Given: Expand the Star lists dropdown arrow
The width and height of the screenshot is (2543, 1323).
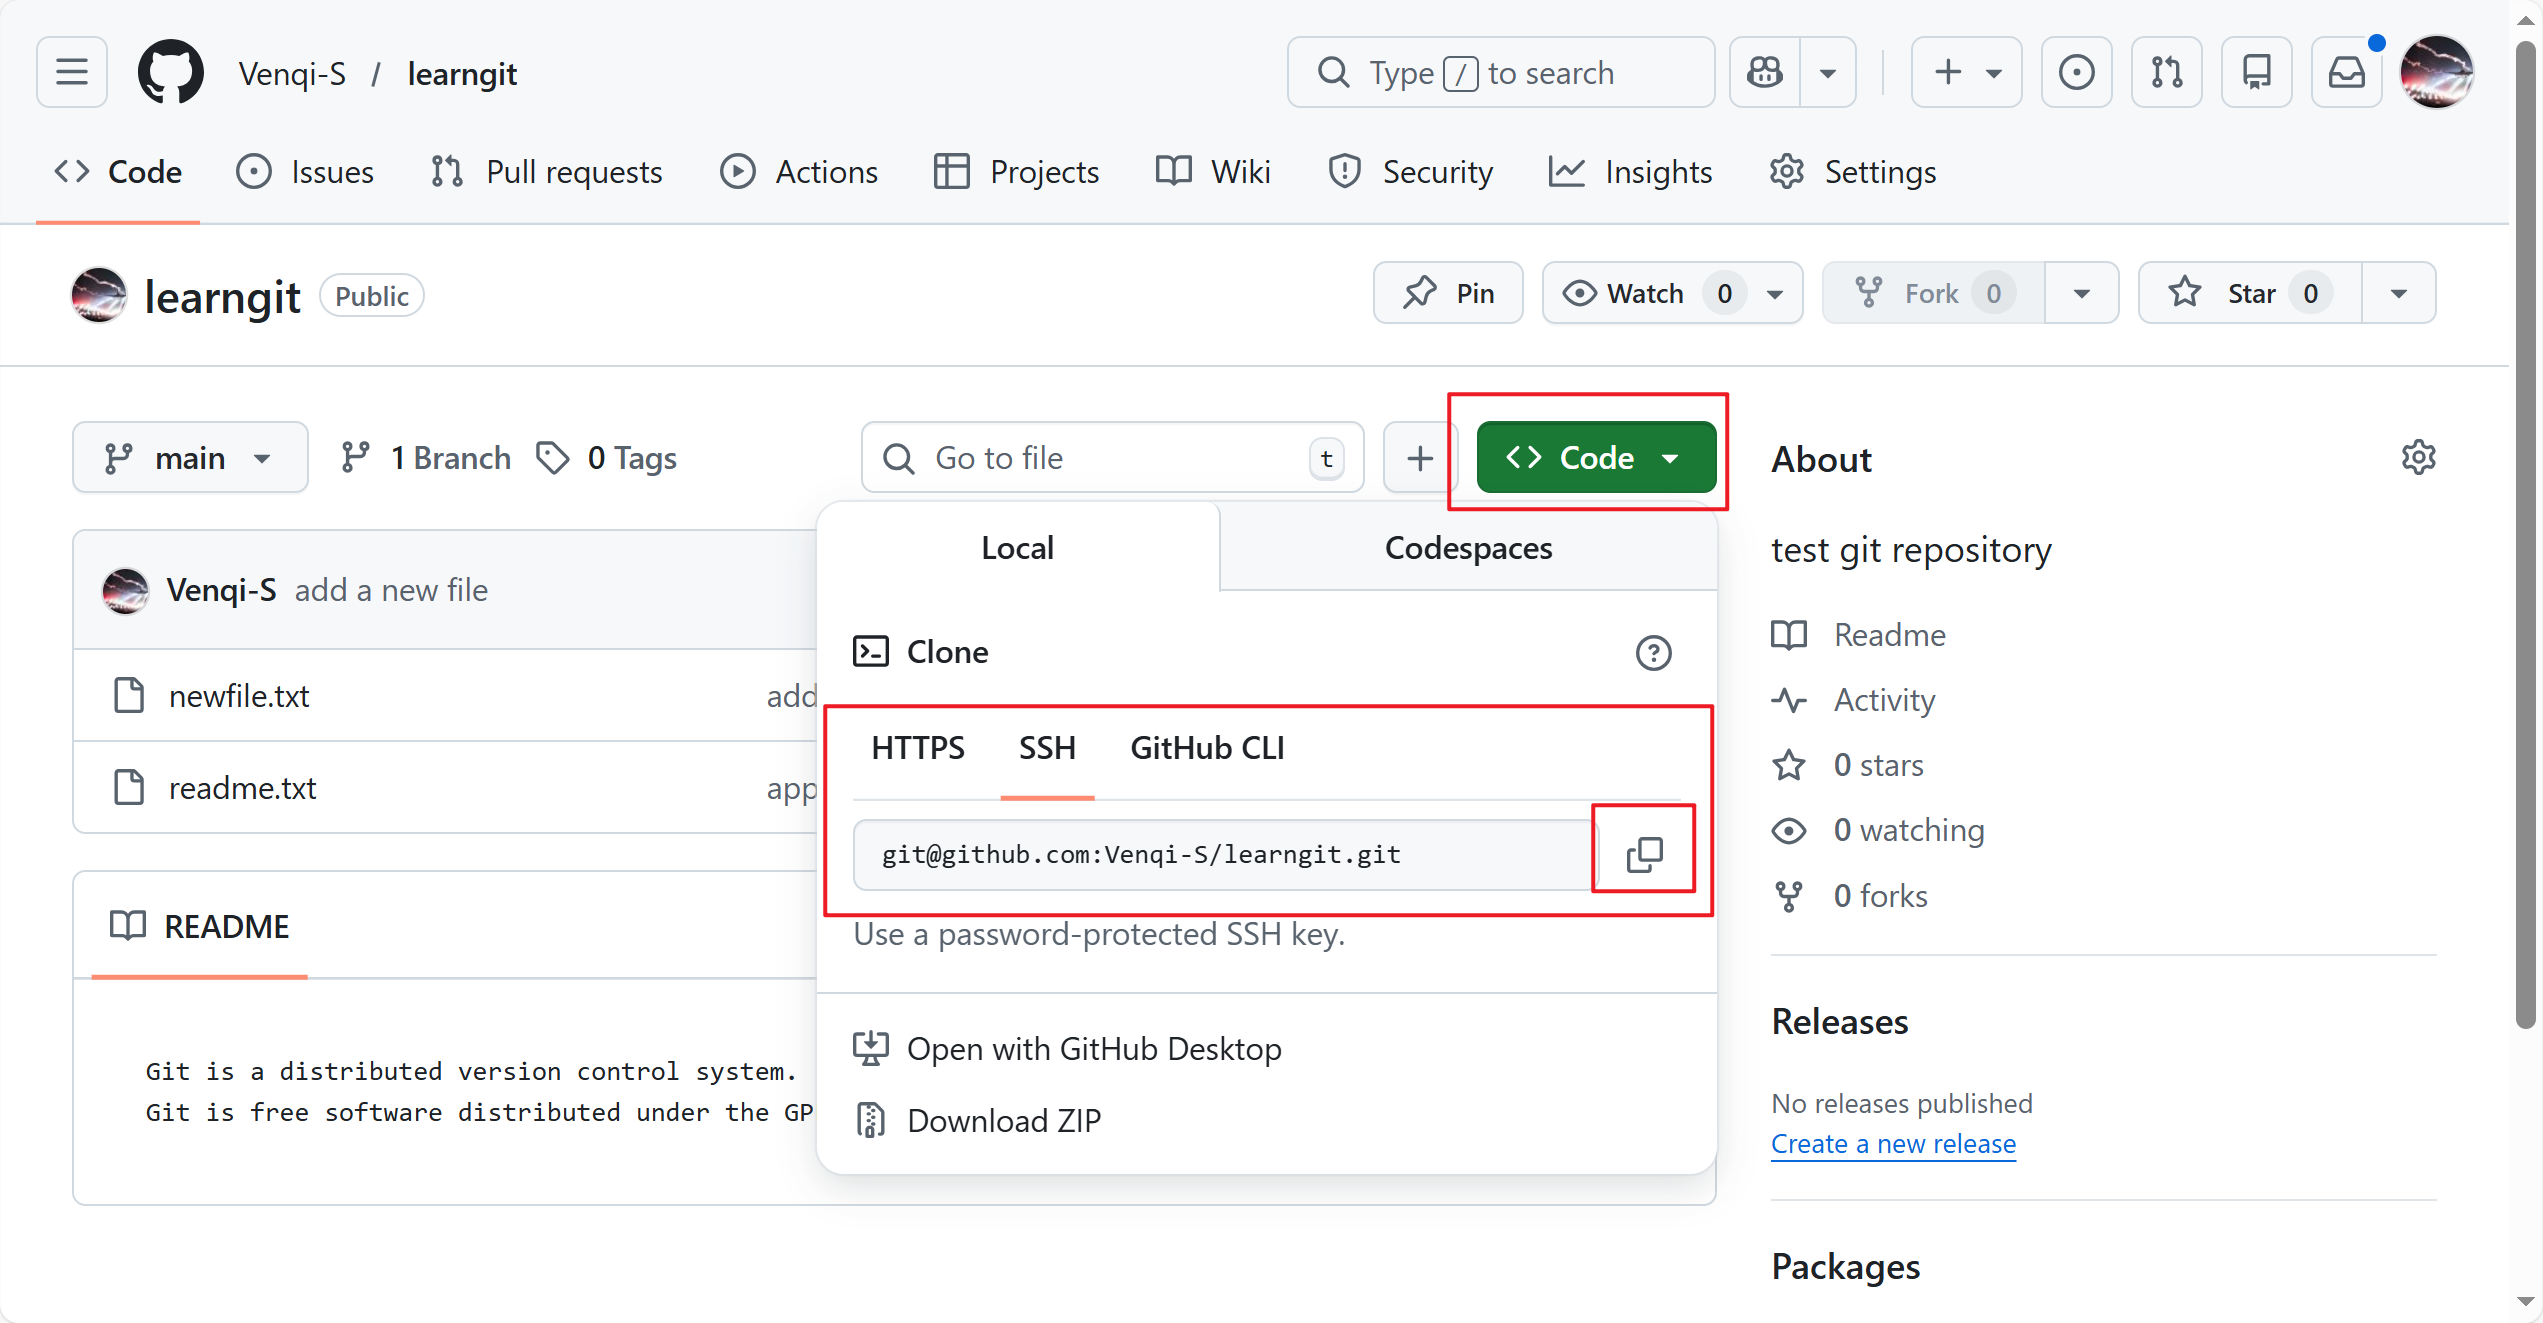Looking at the screenshot, I should click(x=2398, y=293).
